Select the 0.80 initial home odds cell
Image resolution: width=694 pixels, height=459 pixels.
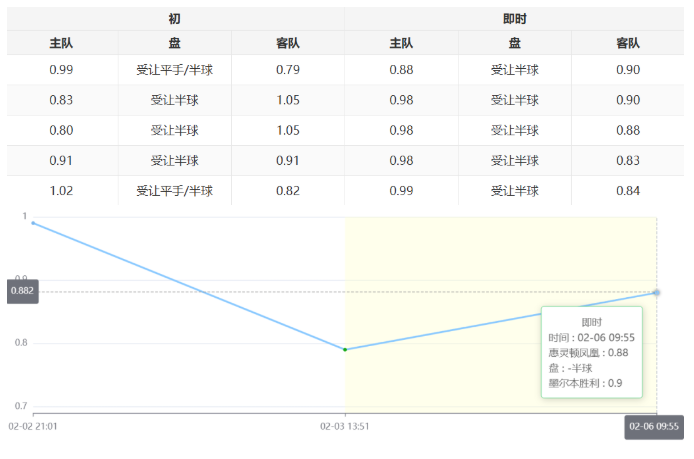[x=61, y=130]
